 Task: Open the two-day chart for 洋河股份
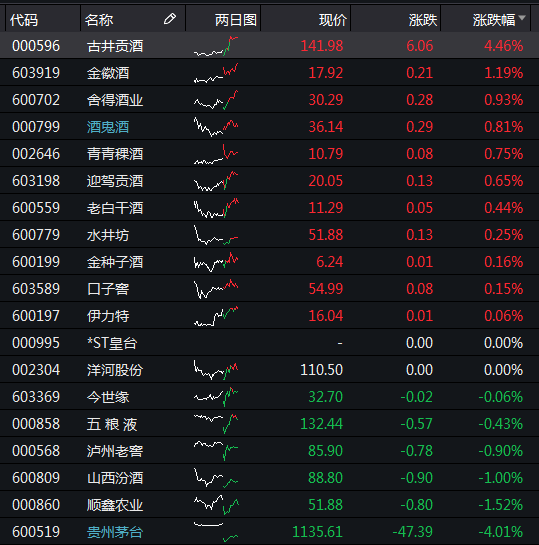pyautogui.click(x=216, y=370)
